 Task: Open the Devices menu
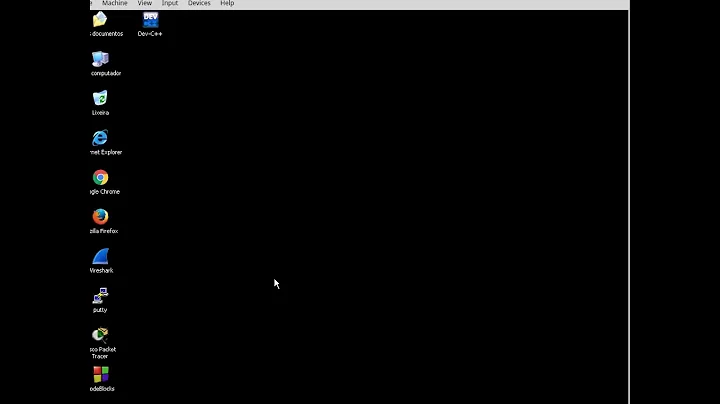point(199,3)
